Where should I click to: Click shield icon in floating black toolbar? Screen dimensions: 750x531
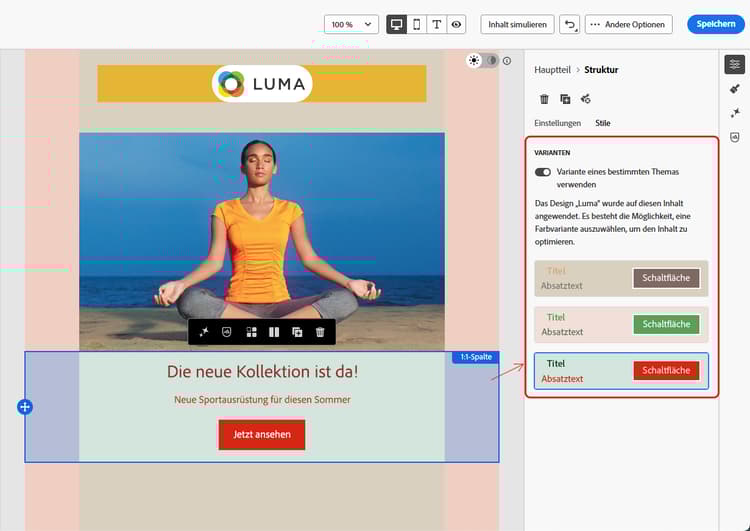tap(227, 332)
